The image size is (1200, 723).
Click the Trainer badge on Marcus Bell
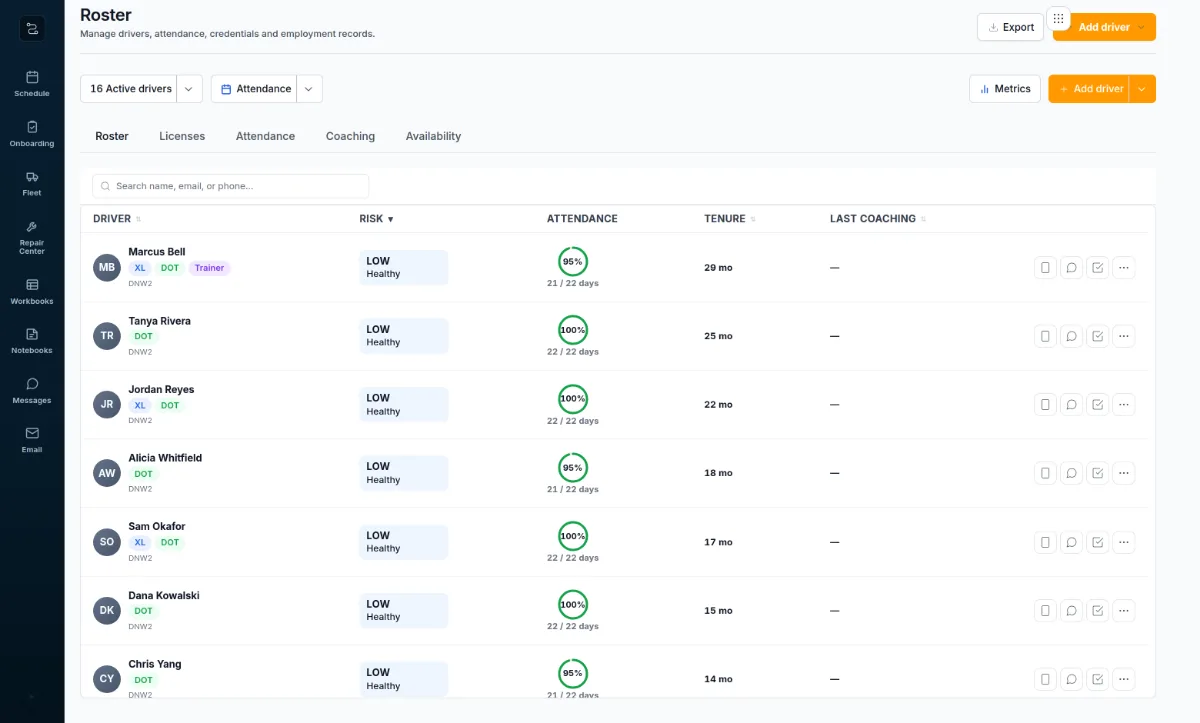[x=209, y=268]
